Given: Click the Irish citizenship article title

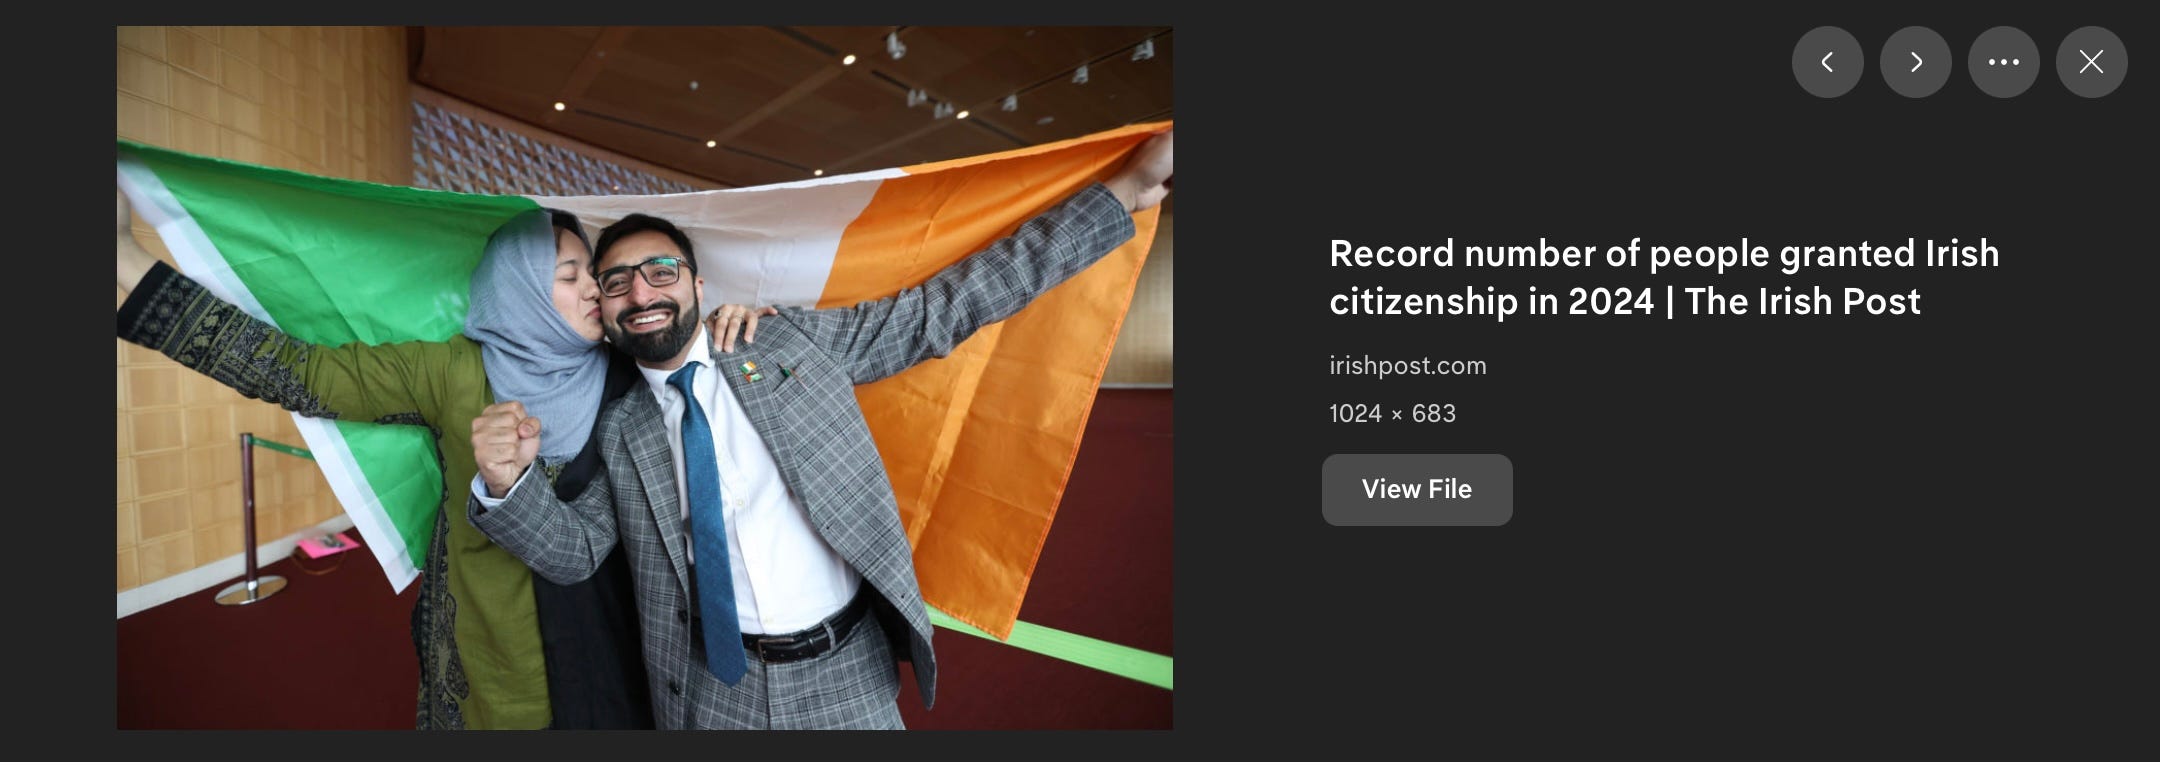Looking at the screenshot, I should tap(1664, 277).
